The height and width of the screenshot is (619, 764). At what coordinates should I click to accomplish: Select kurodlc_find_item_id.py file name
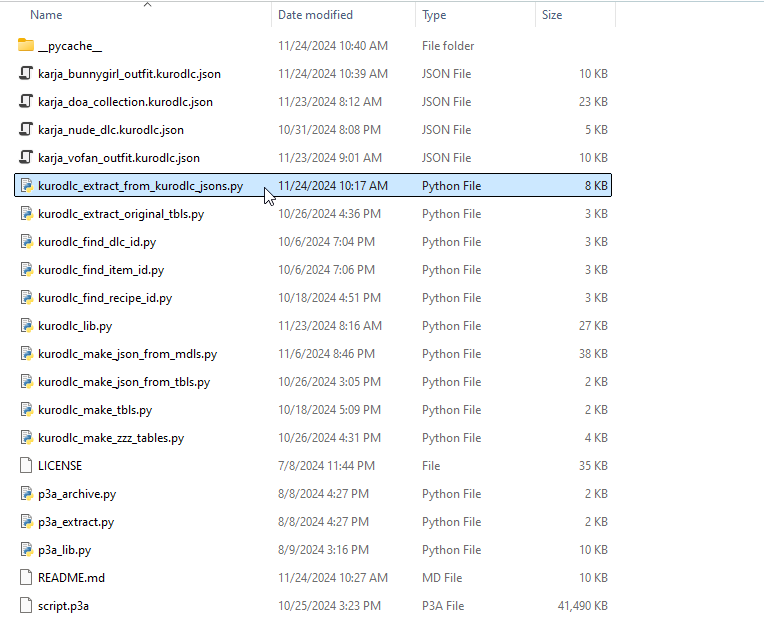101,270
